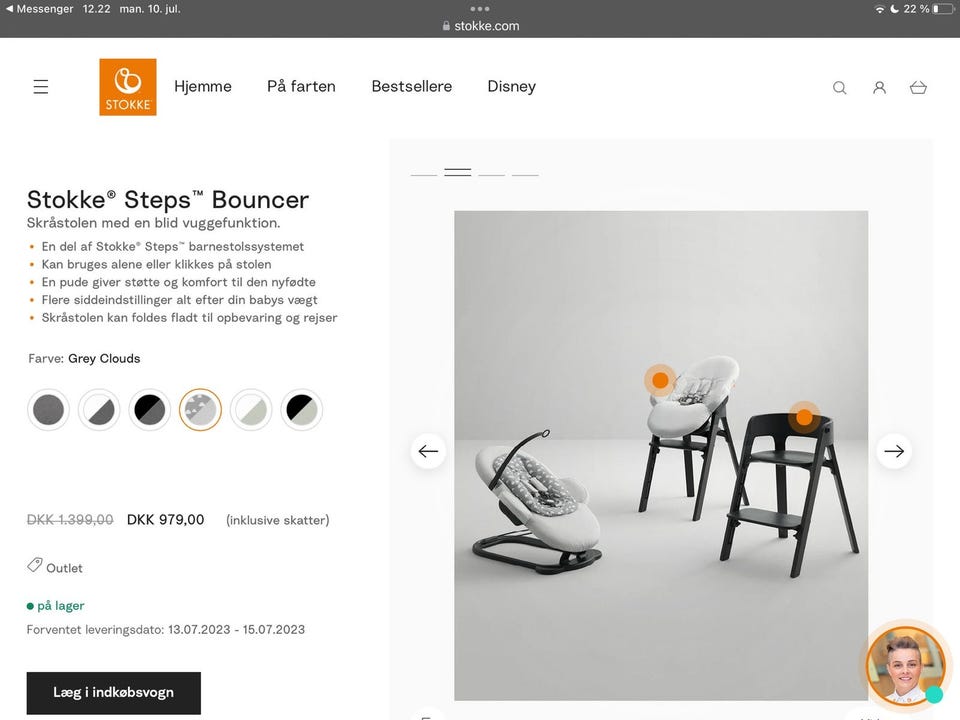
Task: Click the Stokke logo
Action: tap(128, 87)
